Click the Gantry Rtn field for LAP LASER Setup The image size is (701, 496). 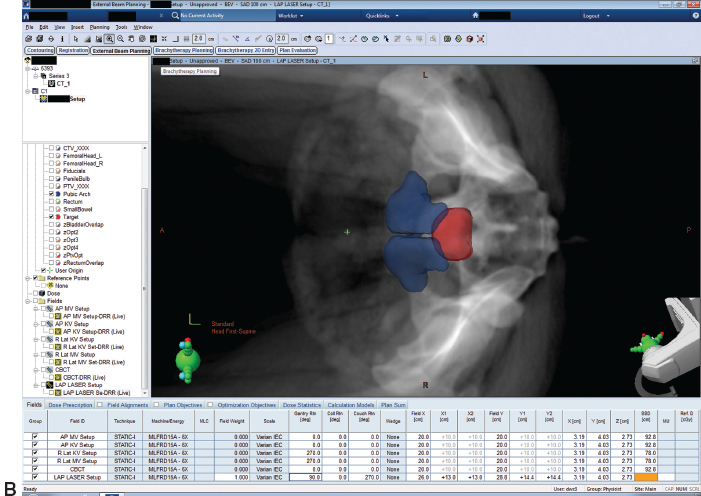click(306, 479)
